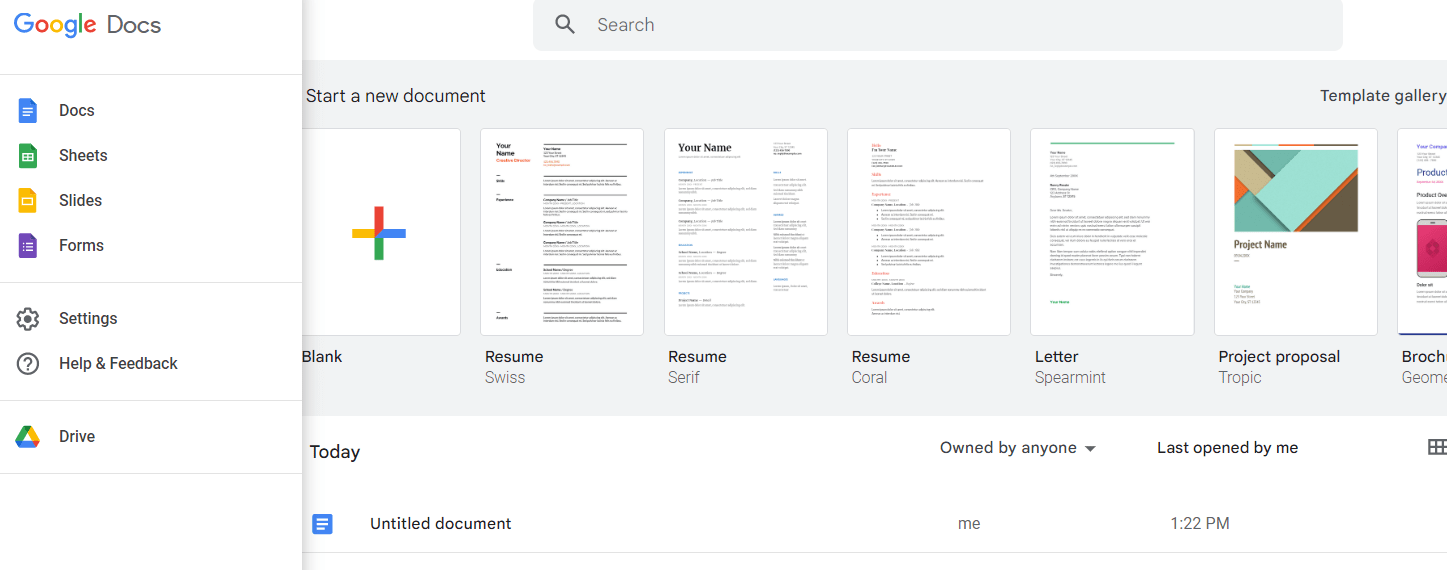The height and width of the screenshot is (570, 1447).
Task: Click the 'Serif' template subtitle
Action: tap(684, 377)
